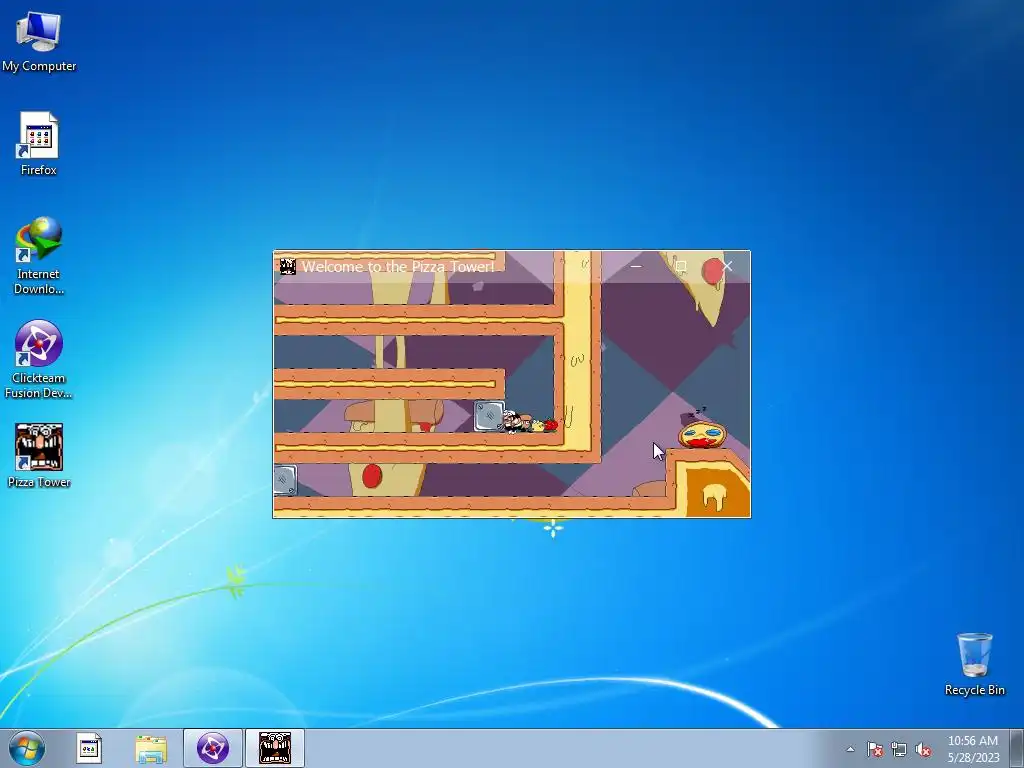The height and width of the screenshot is (768, 1024).
Task: Click the sleeping pizza-face enemy
Action: coord(703,434)
